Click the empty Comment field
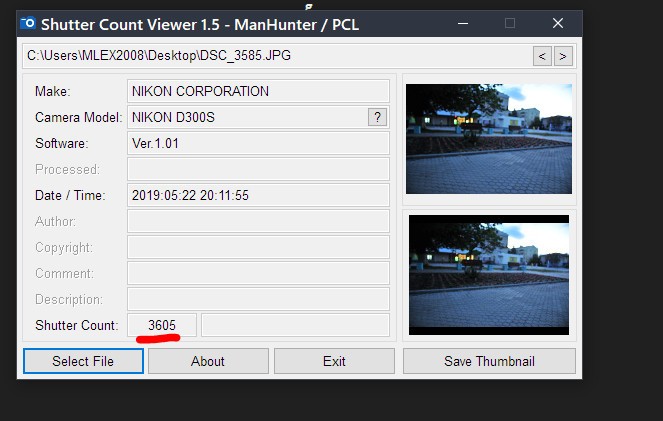The image size is (663, 421). [258, 273]
